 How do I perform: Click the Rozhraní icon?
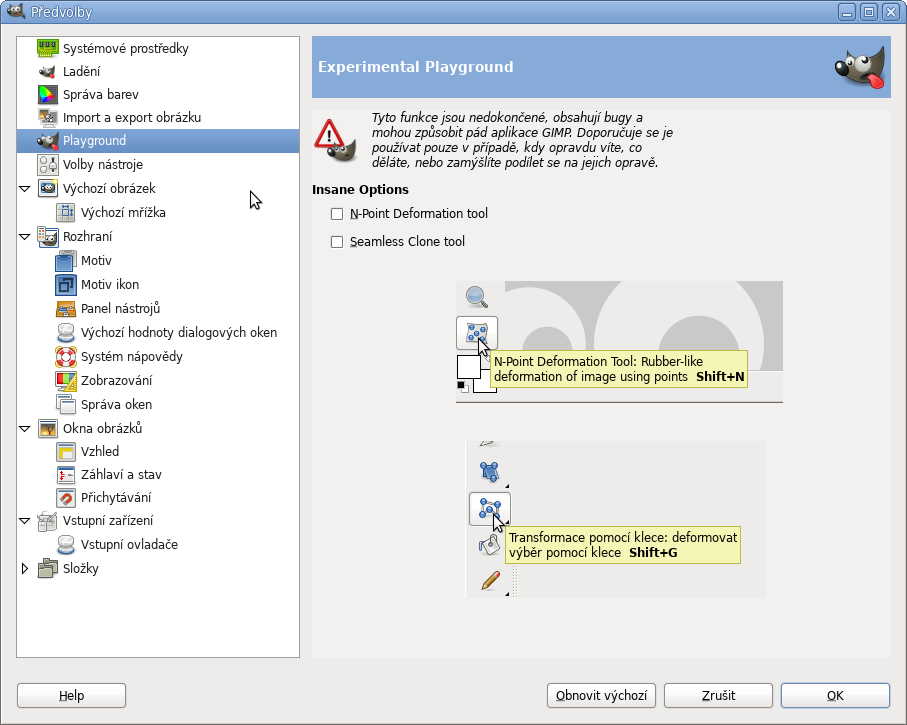pos(47,237)
